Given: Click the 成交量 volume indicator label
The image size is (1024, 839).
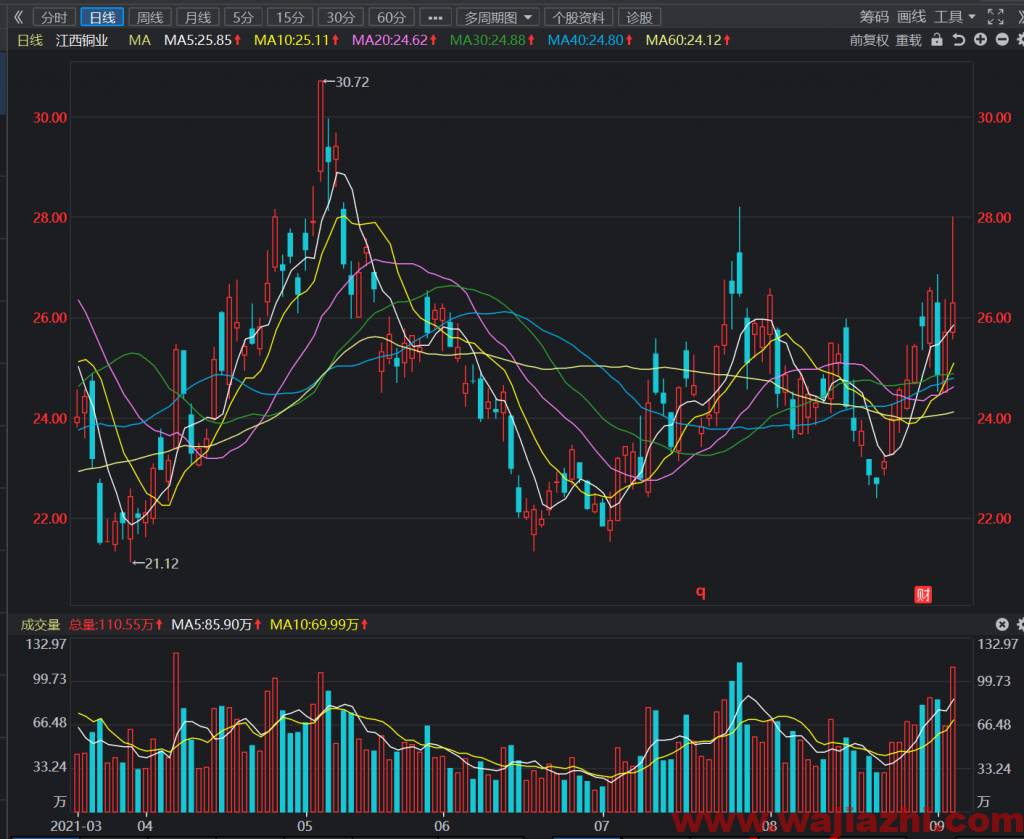Looking at the screenshot, I should pos(40,625).
